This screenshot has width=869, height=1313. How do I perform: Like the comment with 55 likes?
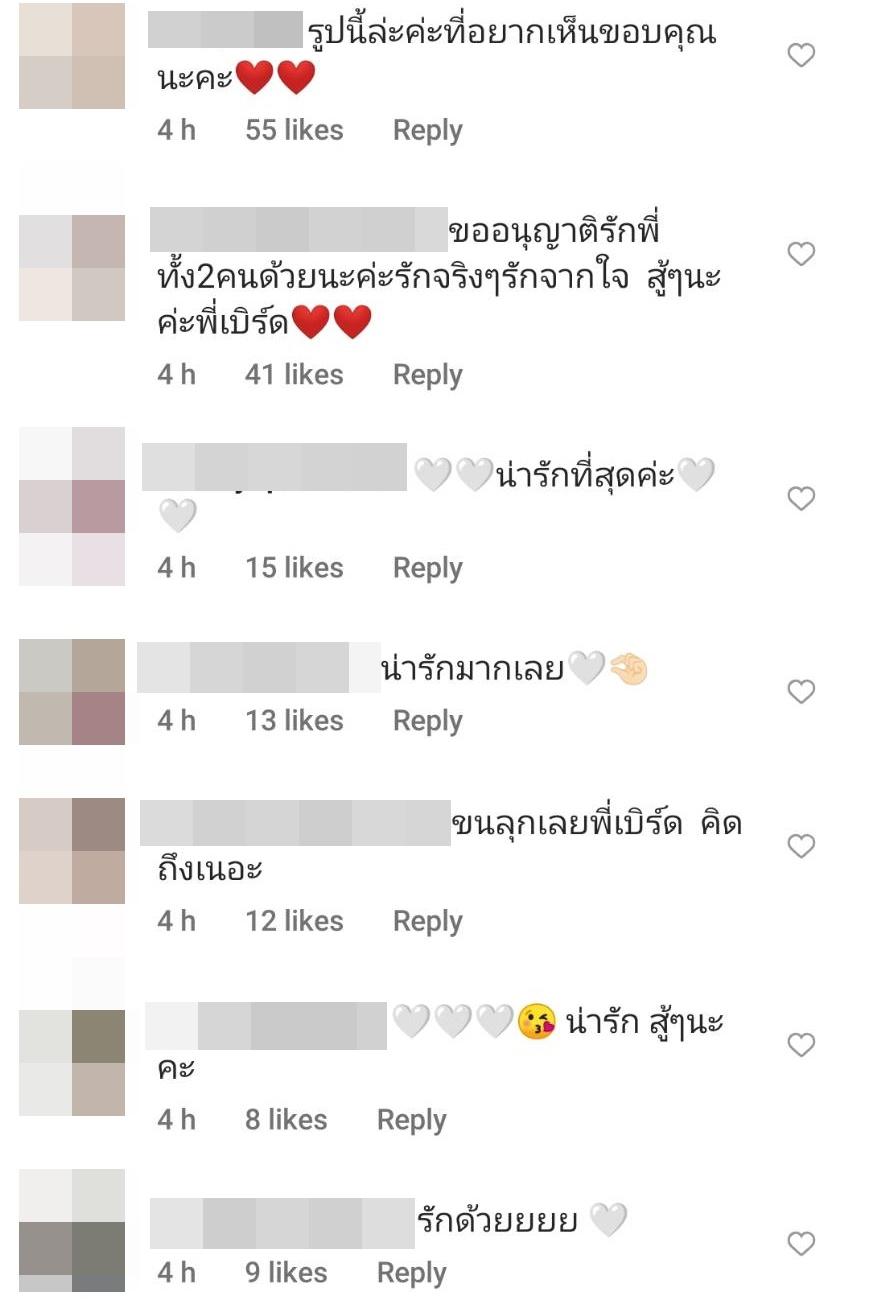pyautogui.click(x=801, y=55)
